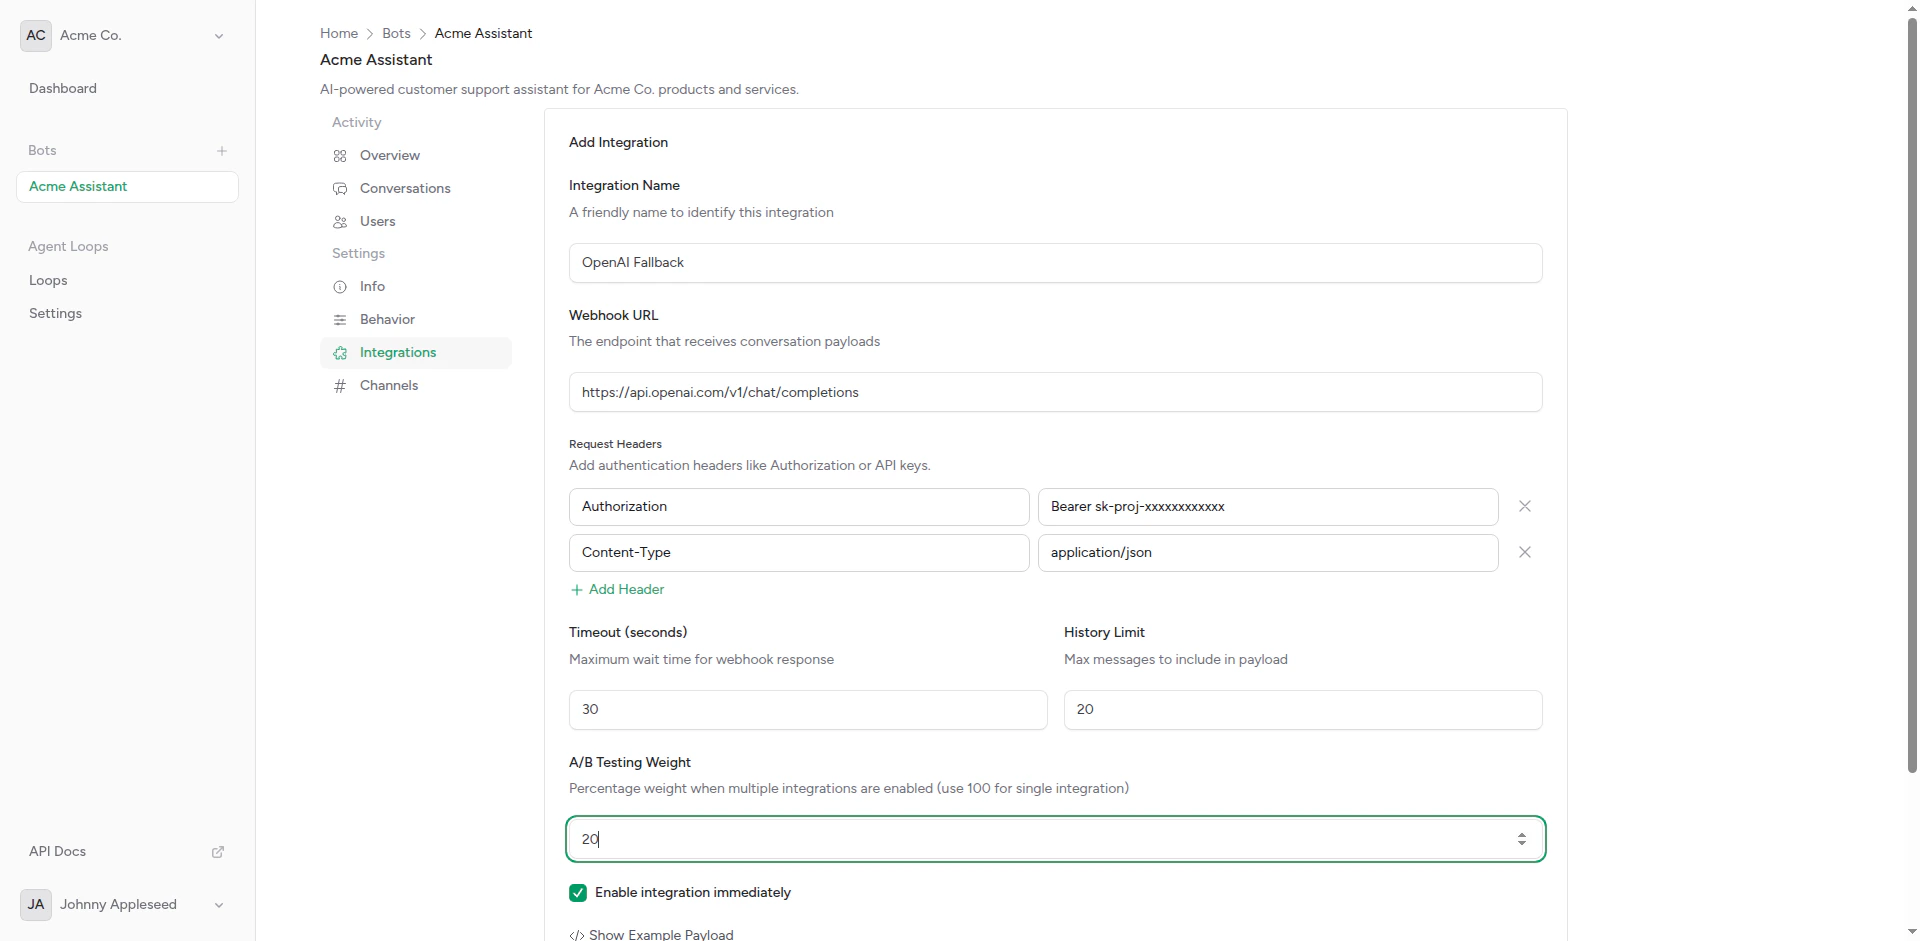The image size is (1920, 941).
Task: Select the Overview icon in sidebar
Action: [340, 155]
